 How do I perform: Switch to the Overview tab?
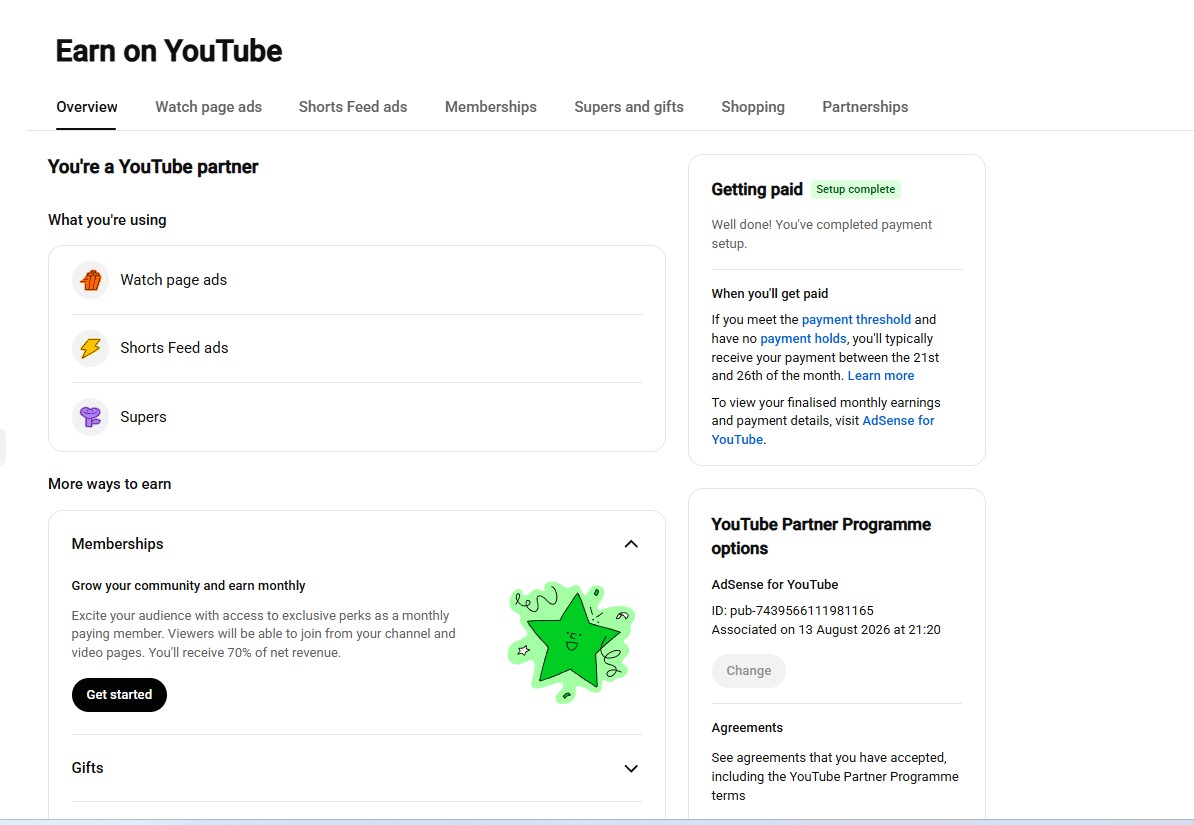point(87,107)
